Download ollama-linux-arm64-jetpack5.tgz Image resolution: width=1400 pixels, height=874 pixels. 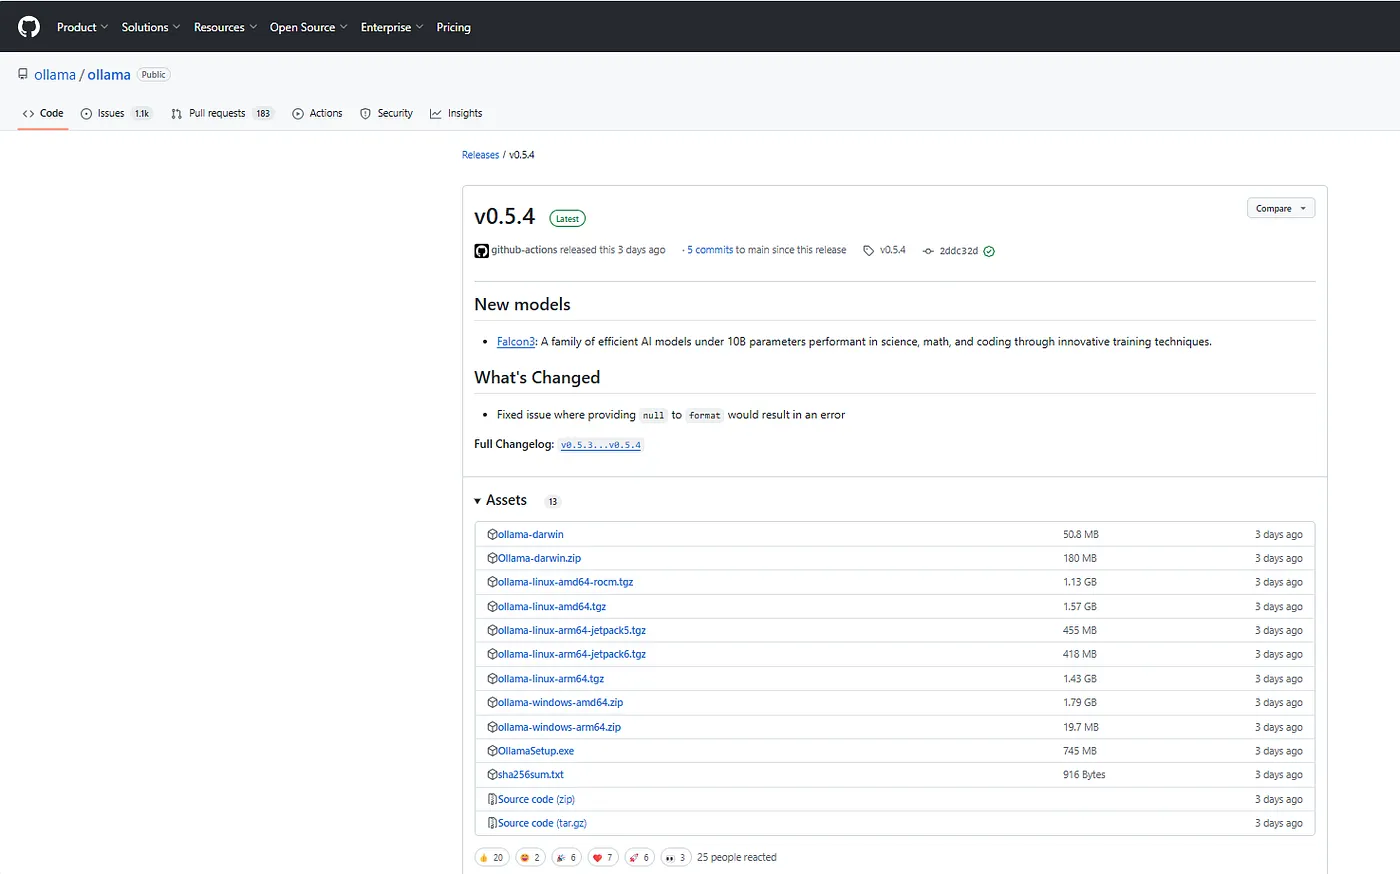[572, 630]
